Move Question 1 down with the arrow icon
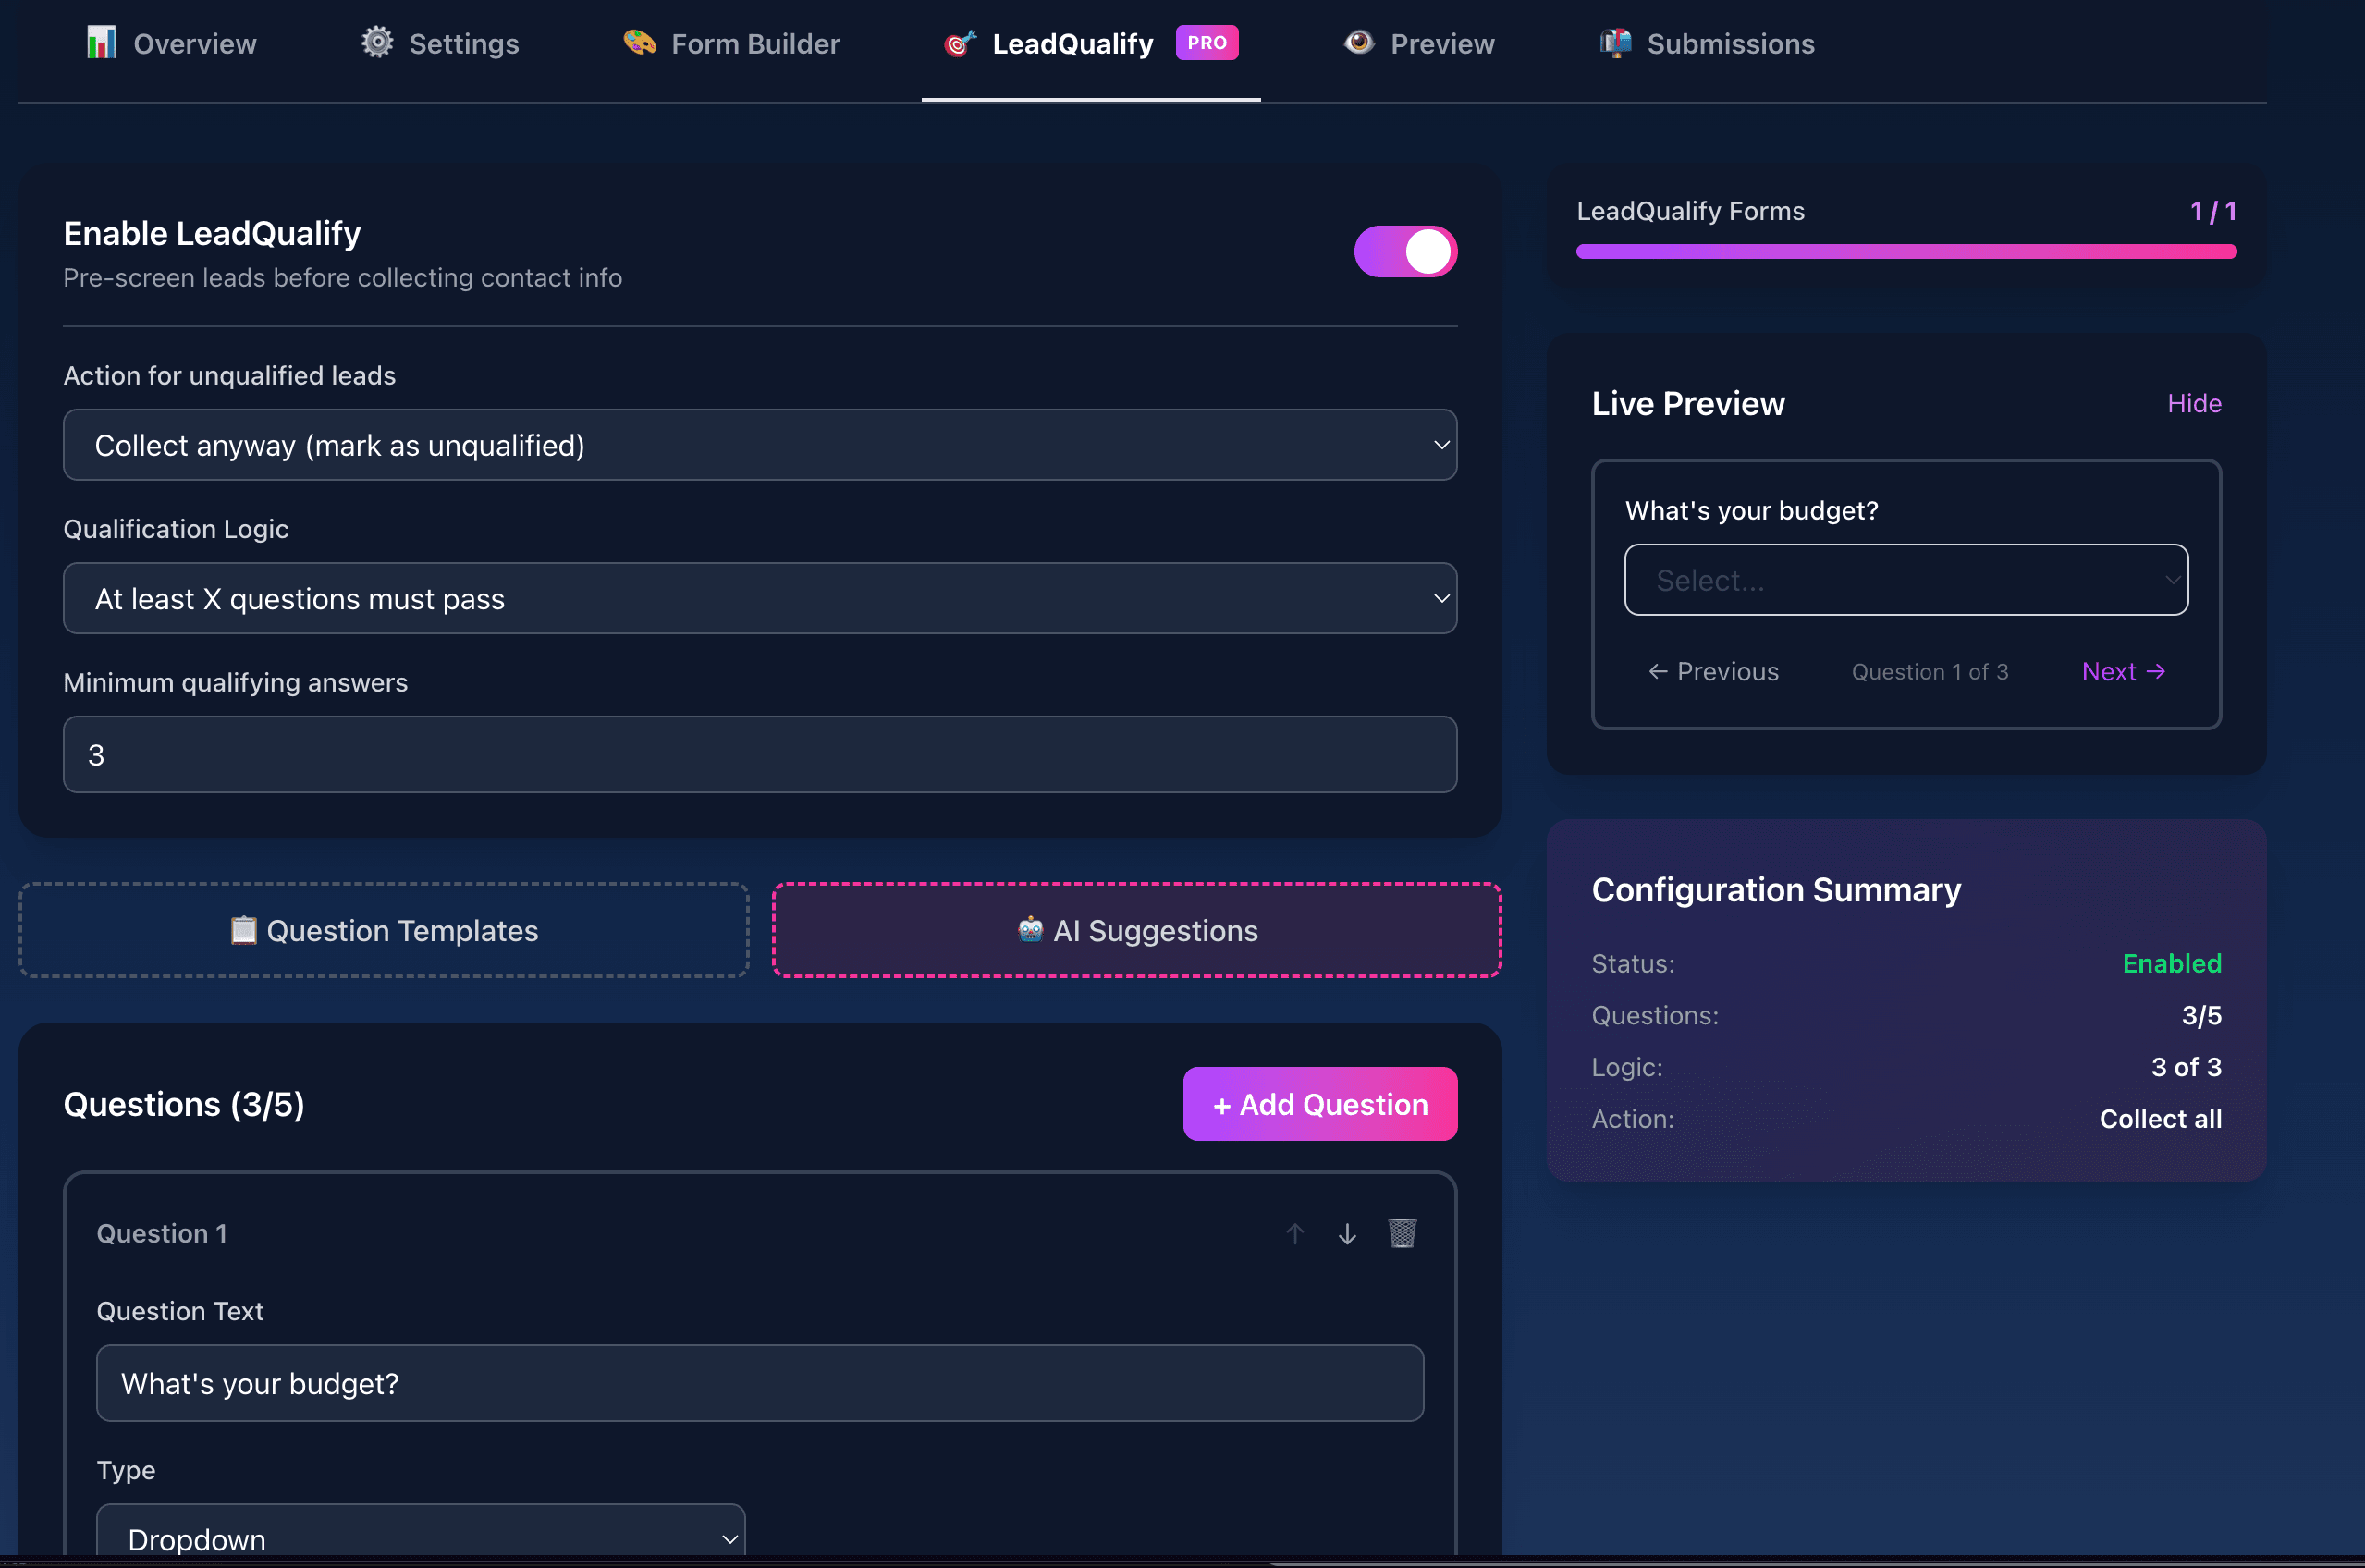Screen dimensions: 2365x1568 click(x=1347, y=1233)
